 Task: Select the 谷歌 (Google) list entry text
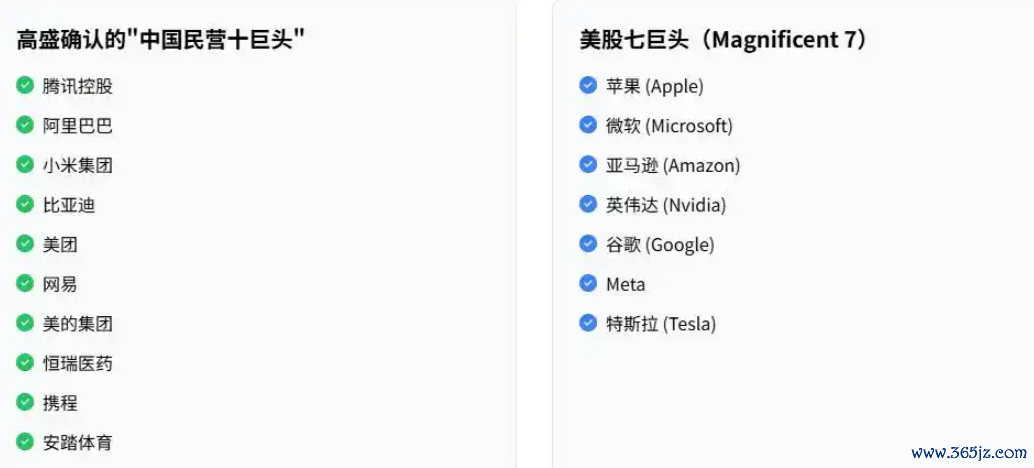pos(660,245)
